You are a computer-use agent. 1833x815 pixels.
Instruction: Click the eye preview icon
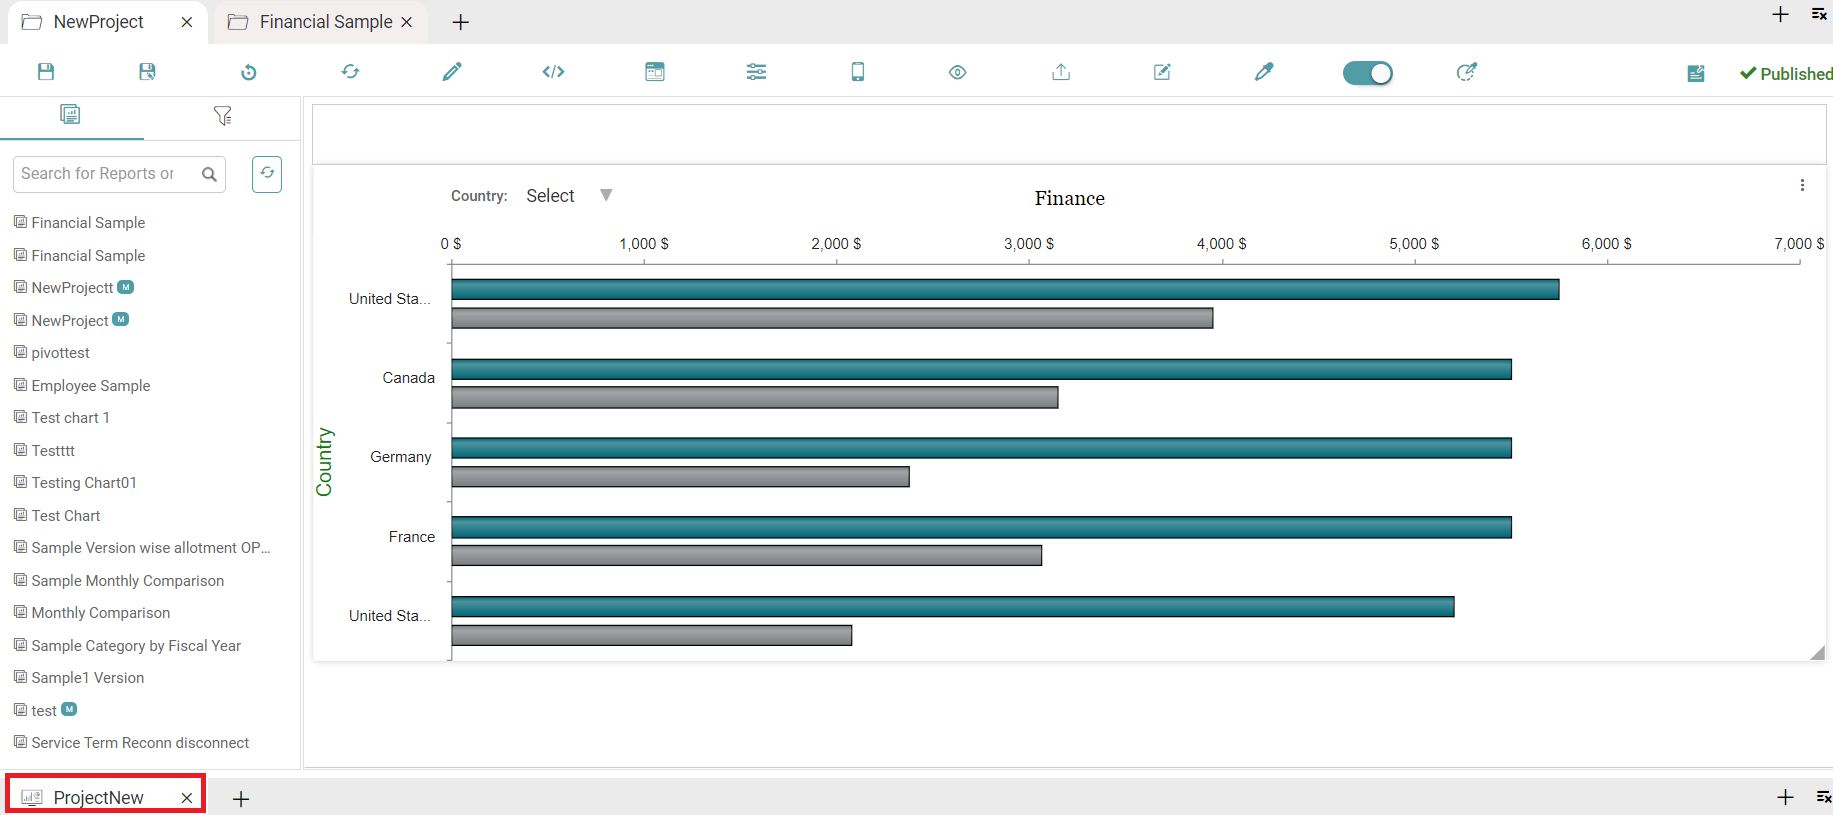[x=957, y=72]
